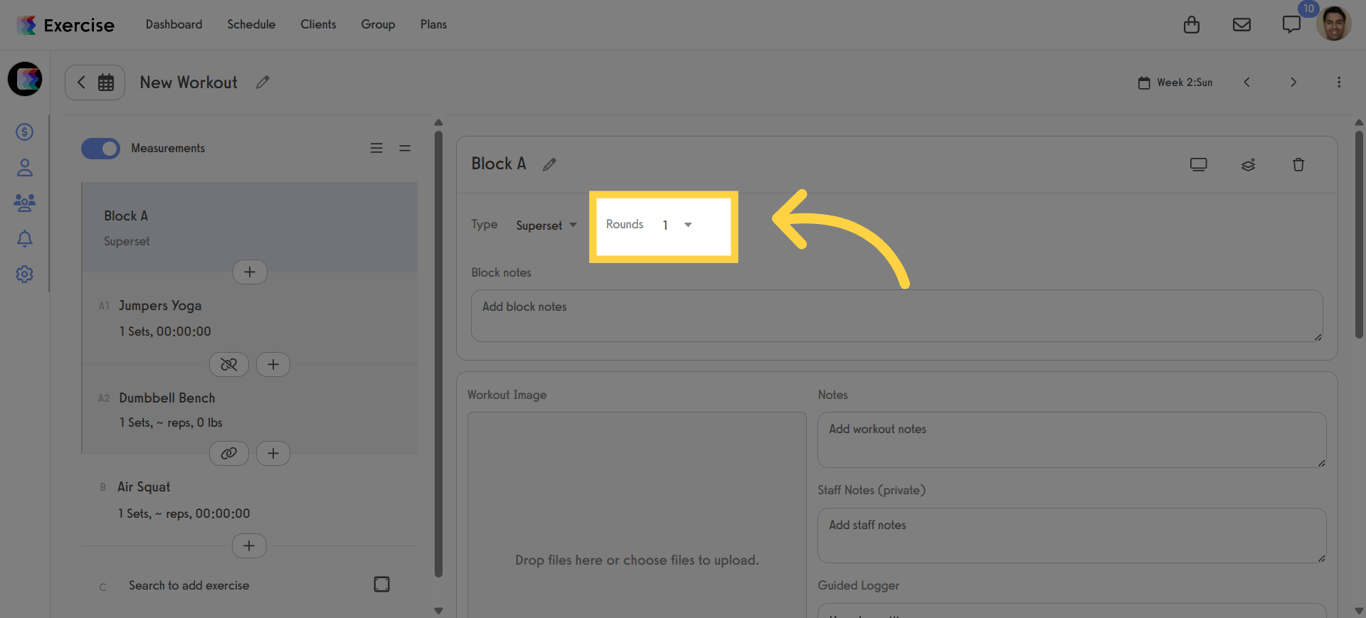Open the settings gear sidebar icon
This screenshot has height=618, width=1366.
pyautogui.click(x=25, y=274)
